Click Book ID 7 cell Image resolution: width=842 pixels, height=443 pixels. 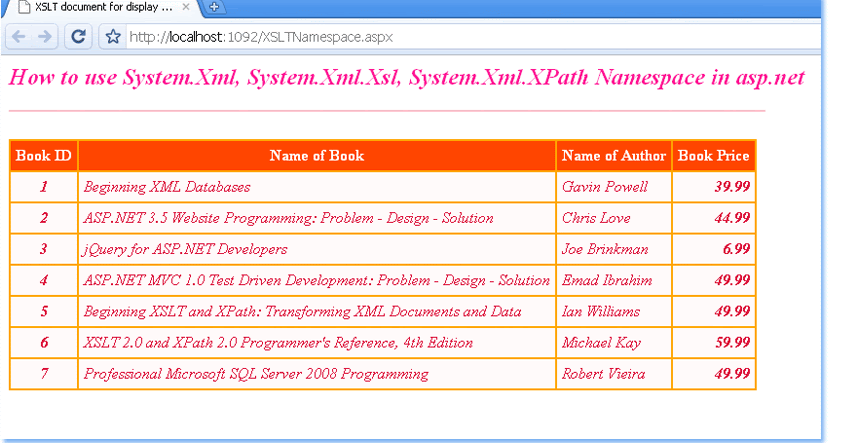tap(43, 374)
